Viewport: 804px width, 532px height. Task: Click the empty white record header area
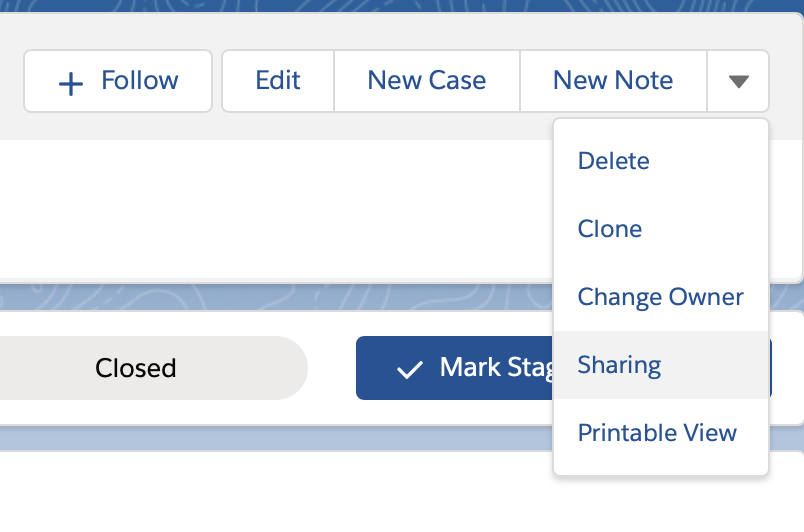(277, 209)
